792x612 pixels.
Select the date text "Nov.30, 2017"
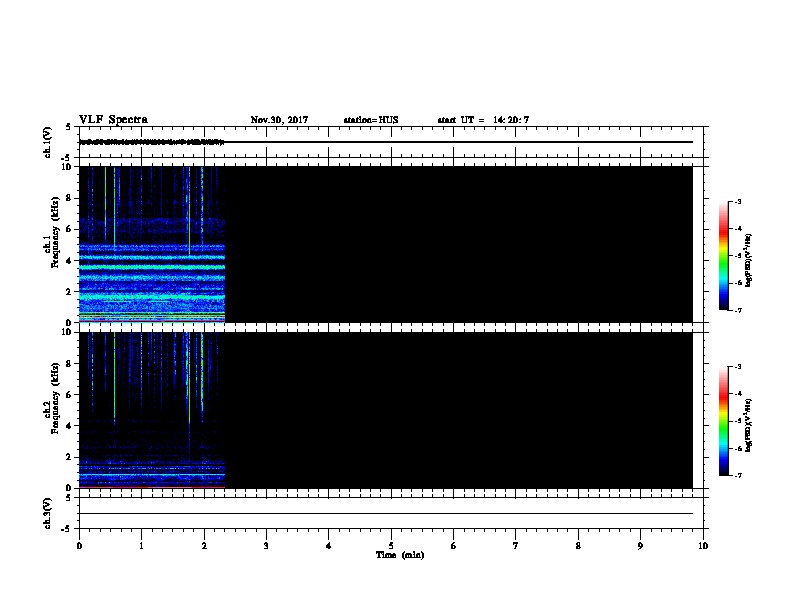(279, 120)
